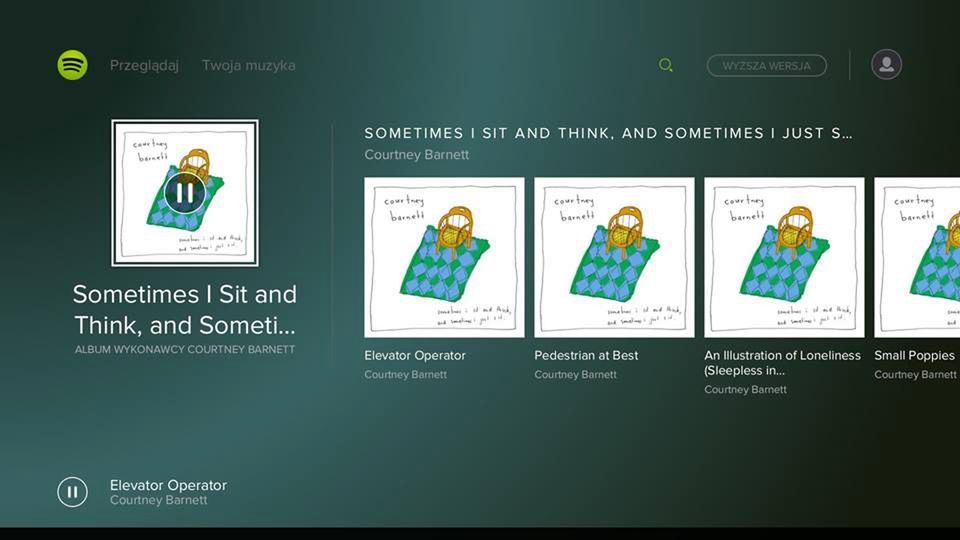Screen dimensions: 960x540
Task: Open Courtney Barnett artist link under album heading
Action: click(416, 155)
